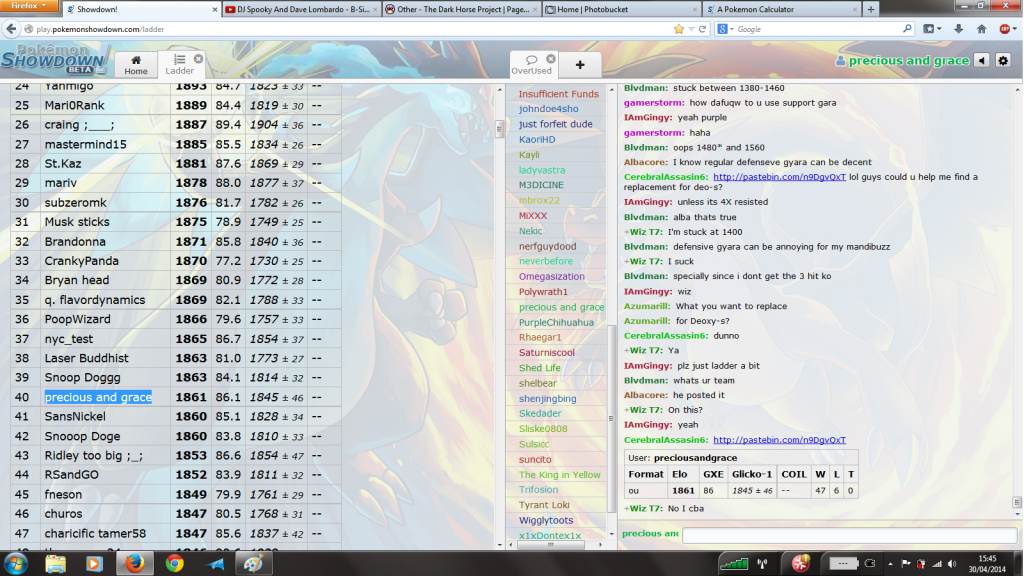Viewport: 1024px width, 576px height.
Task: Open the Windows Start menu
Action: [17, 563]
